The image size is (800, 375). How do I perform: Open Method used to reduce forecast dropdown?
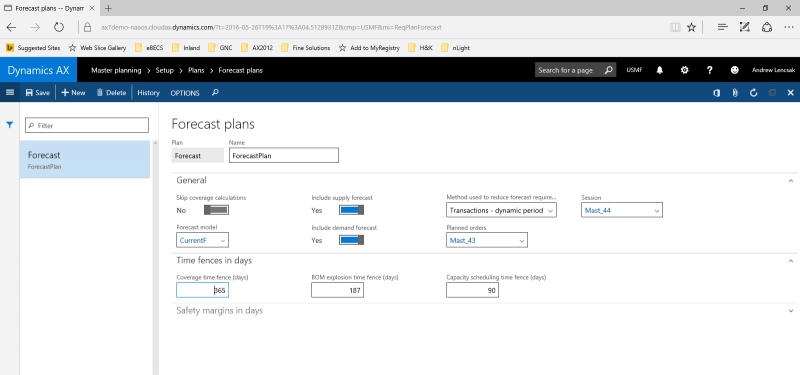click(501, 210)
